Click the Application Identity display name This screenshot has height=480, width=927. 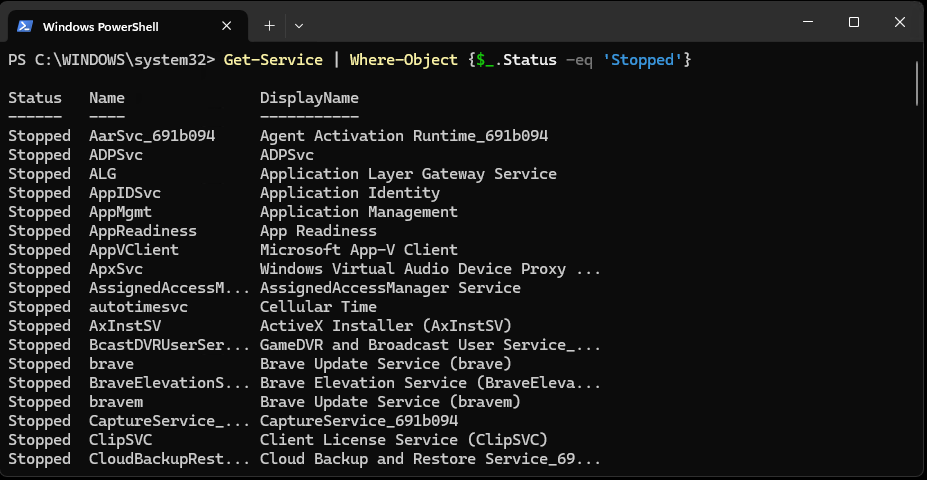coord(350,193)
